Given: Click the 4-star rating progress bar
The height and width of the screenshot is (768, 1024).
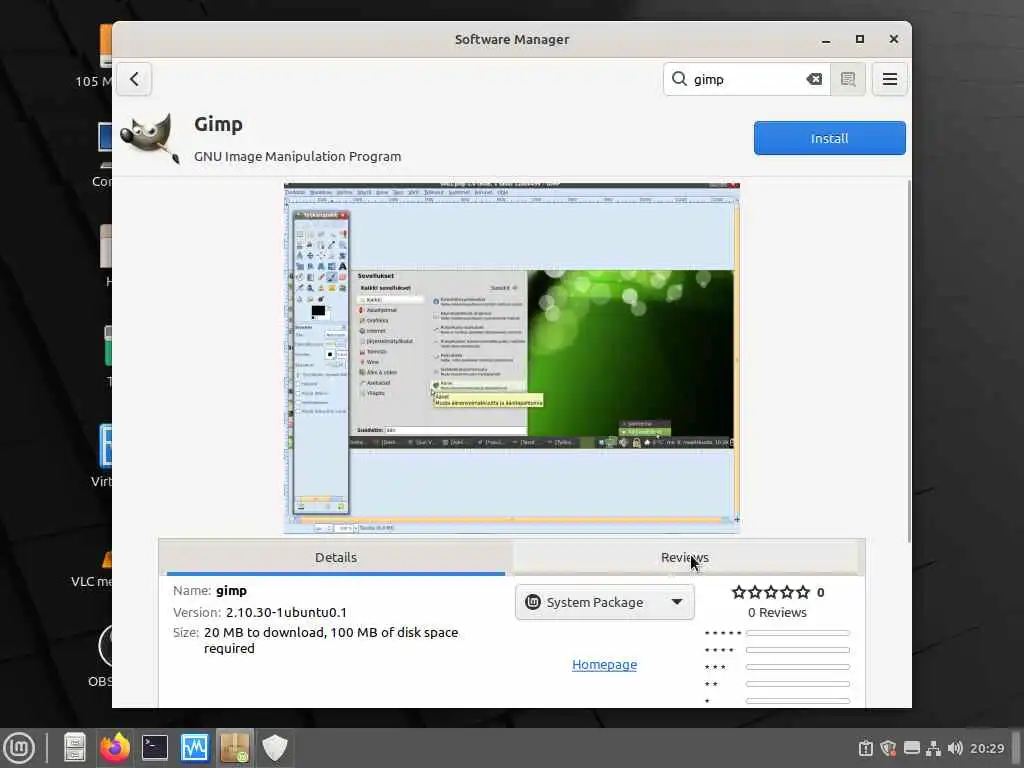Looking at the screenshot, I should click(798, 650).
